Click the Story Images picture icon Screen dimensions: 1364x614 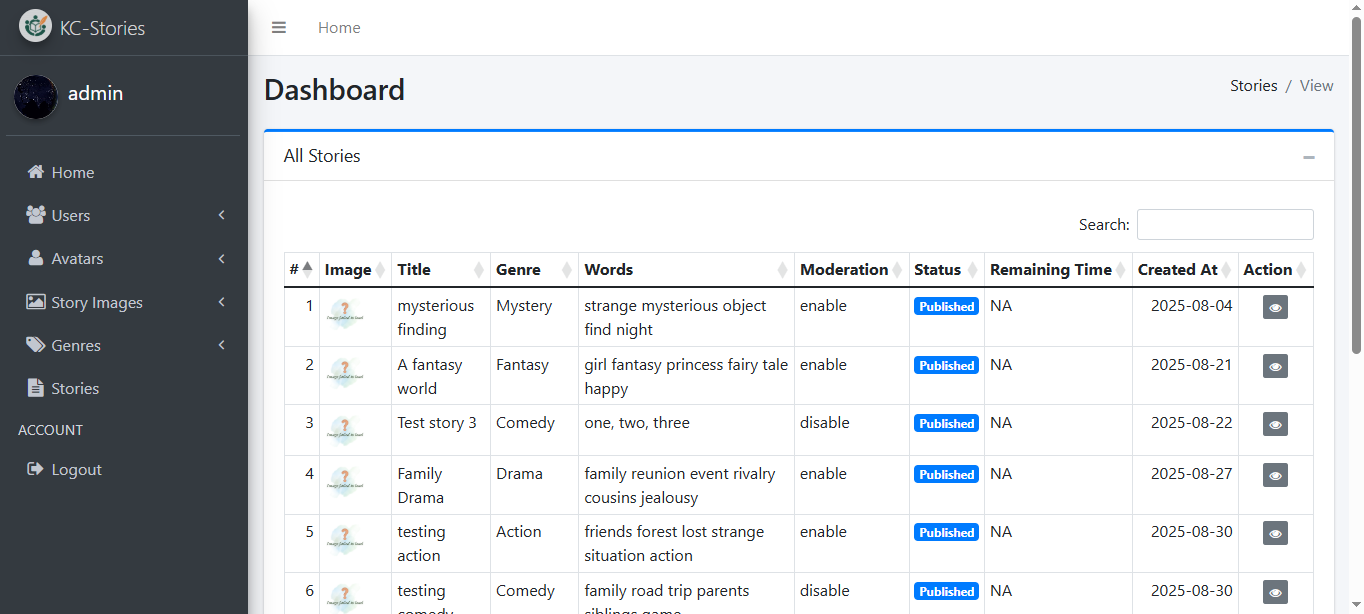pyautogui.click(x=36, y=302)
